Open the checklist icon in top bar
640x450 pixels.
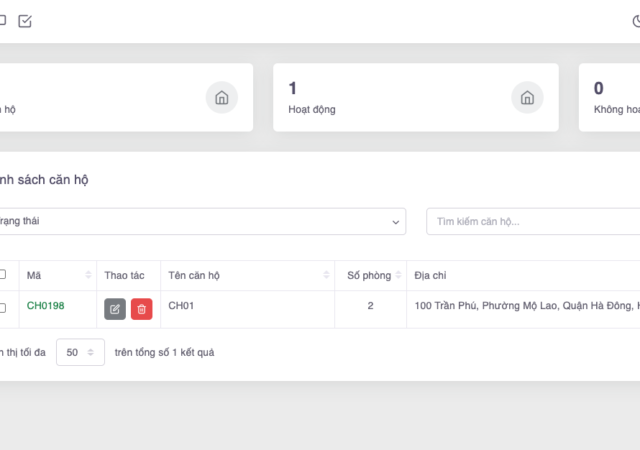tap(25, 20)
